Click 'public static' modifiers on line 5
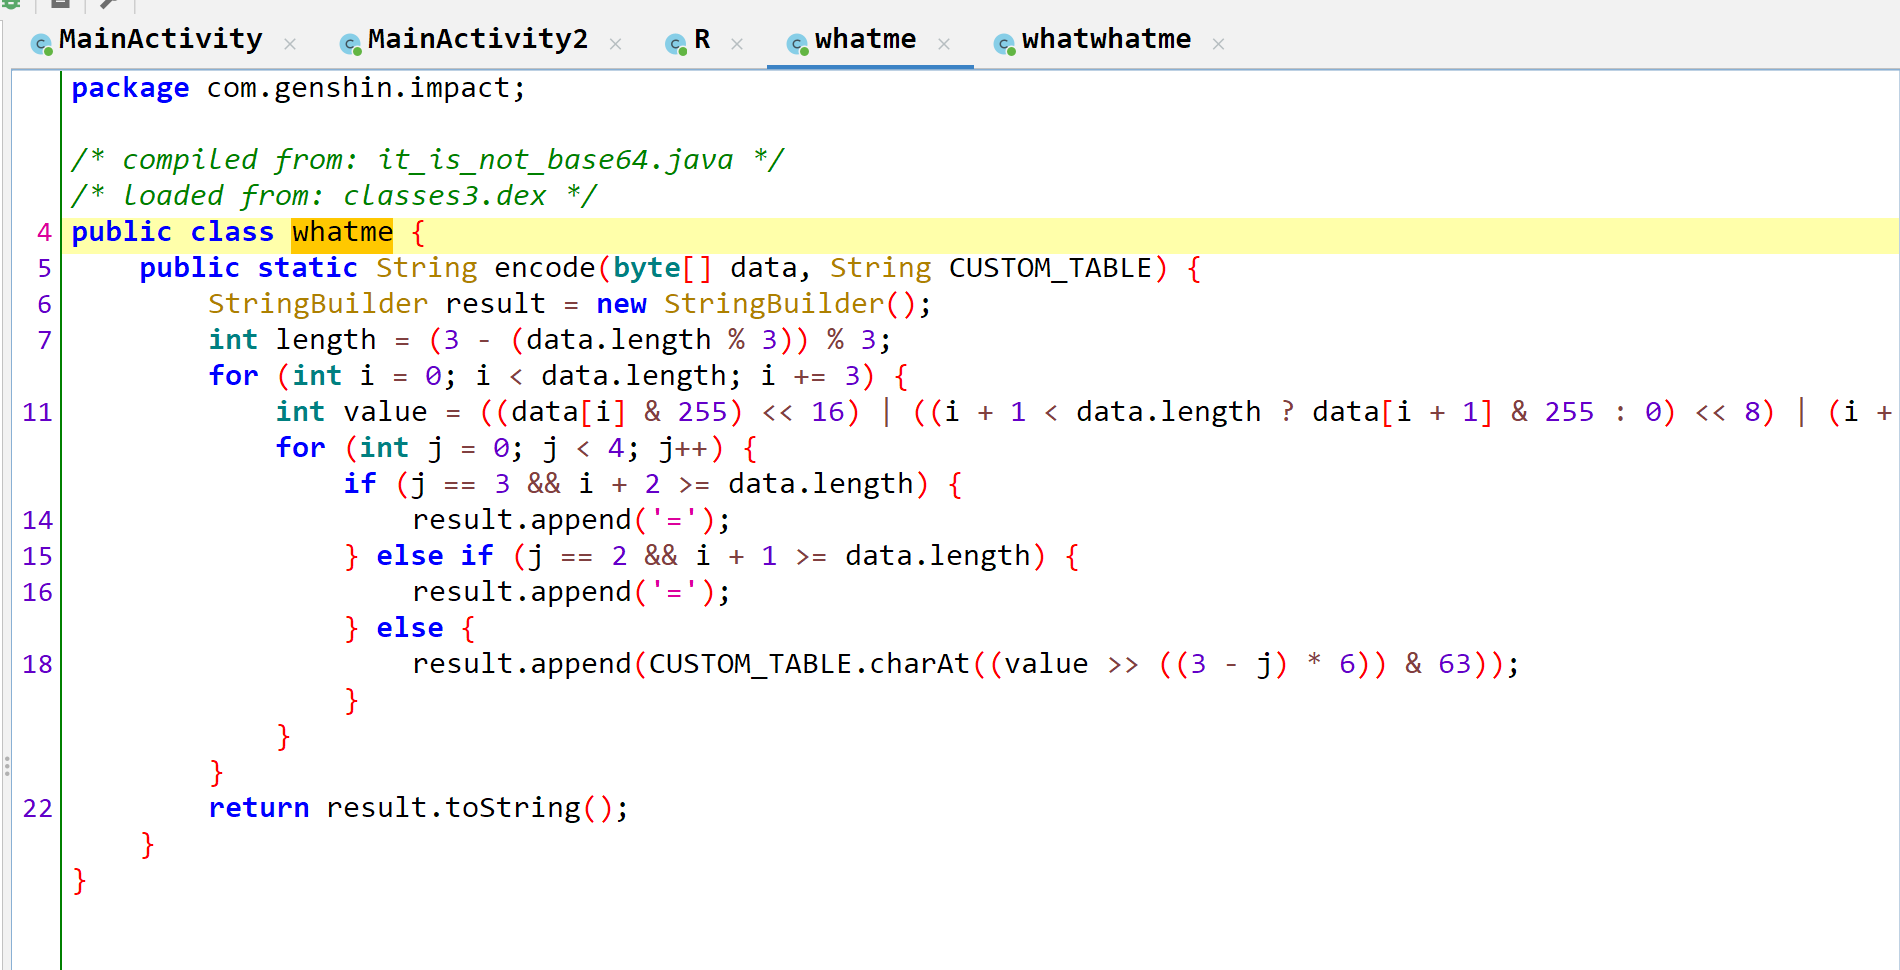Viewport: 1900px width, 970px height. (248, 269)
